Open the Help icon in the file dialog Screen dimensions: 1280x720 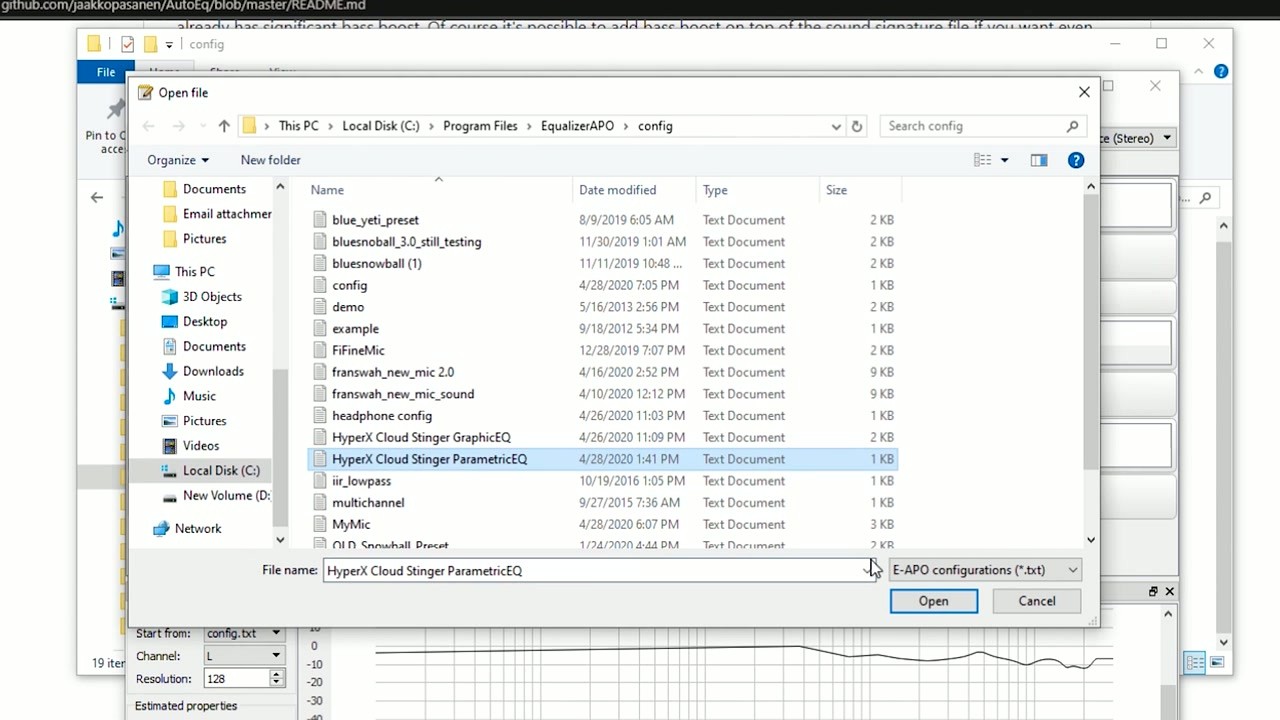(1075, 160)
